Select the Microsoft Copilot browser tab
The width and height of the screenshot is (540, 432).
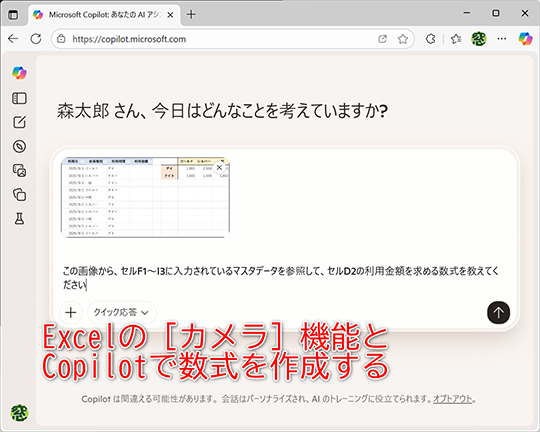tap(104, 15)
